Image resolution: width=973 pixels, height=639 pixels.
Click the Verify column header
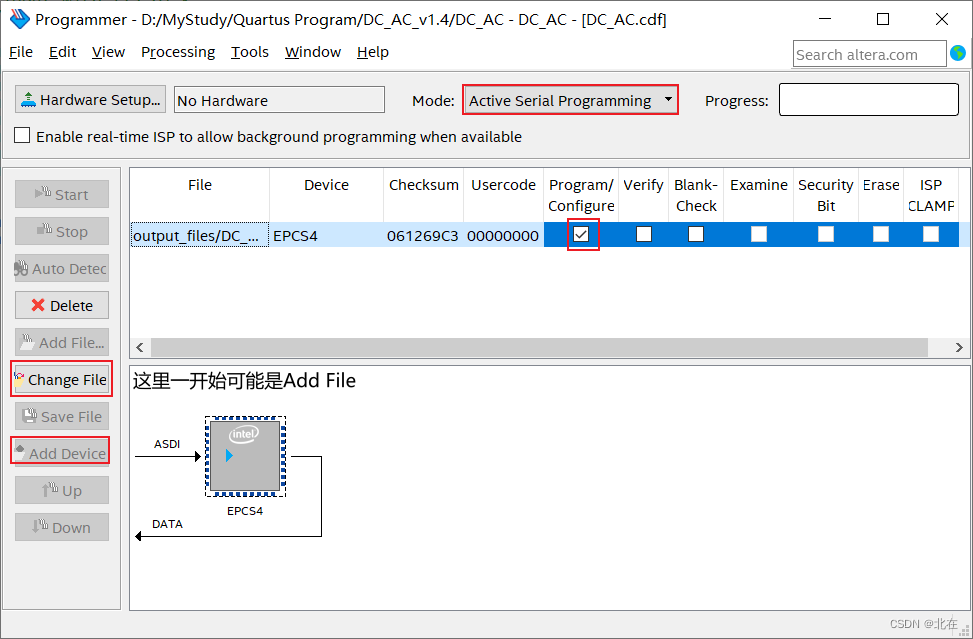[643, 195]
